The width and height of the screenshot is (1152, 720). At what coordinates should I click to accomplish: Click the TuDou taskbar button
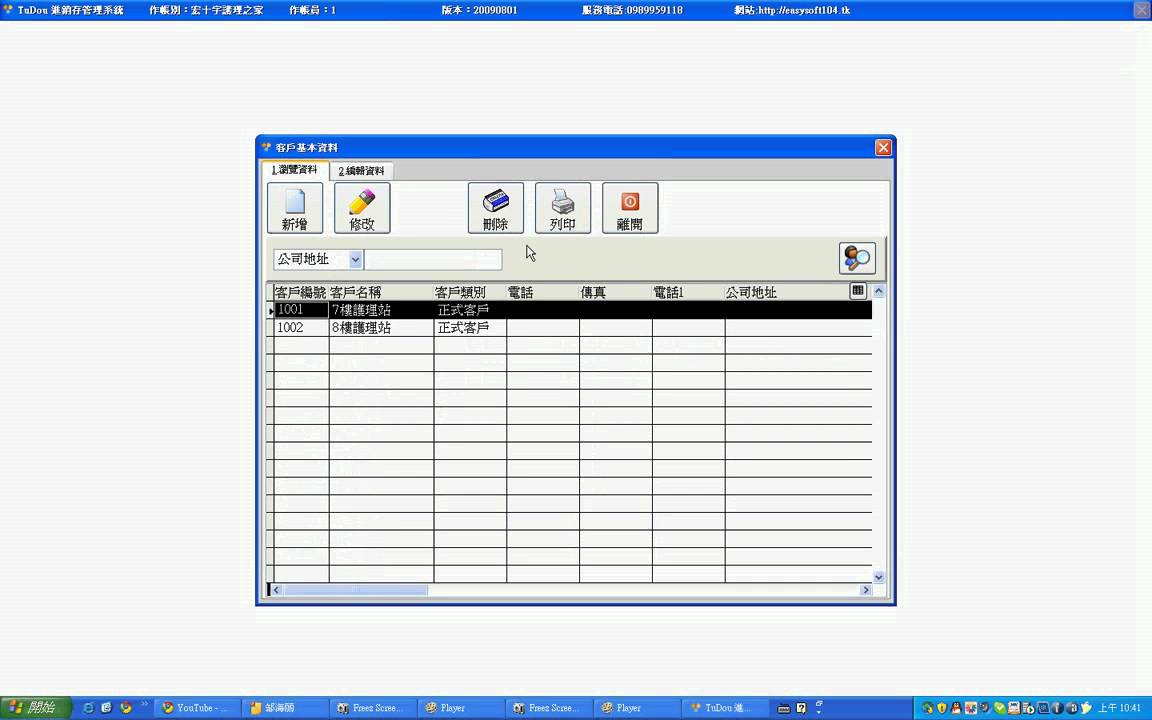(x=724, y=708)
